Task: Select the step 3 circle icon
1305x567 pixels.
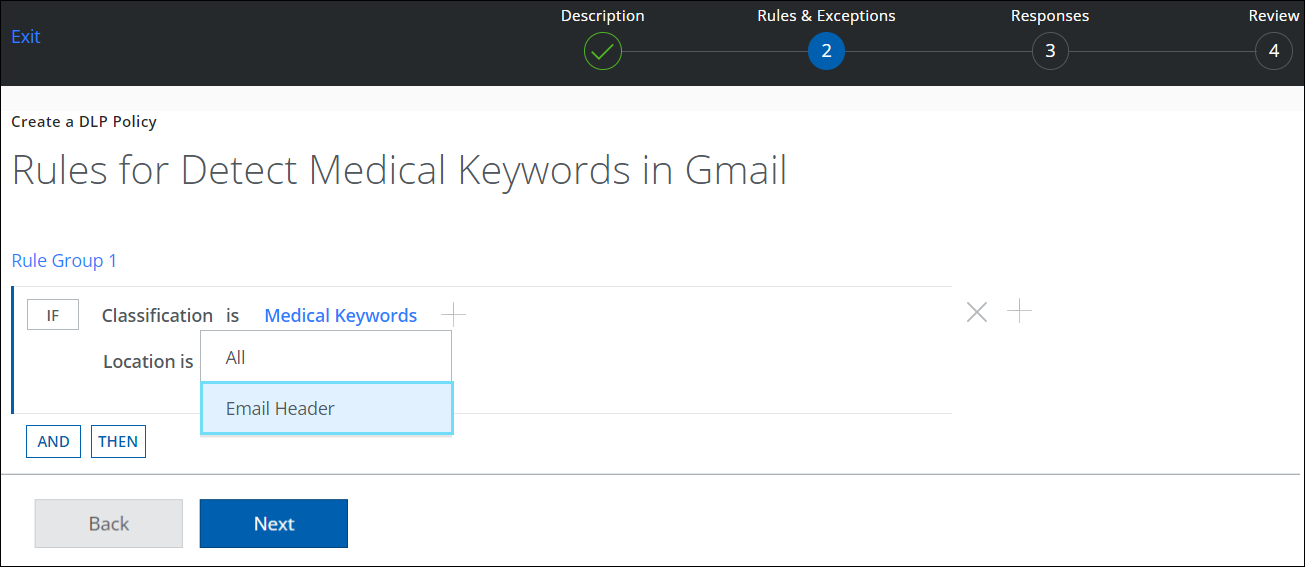Action: 1050,51
